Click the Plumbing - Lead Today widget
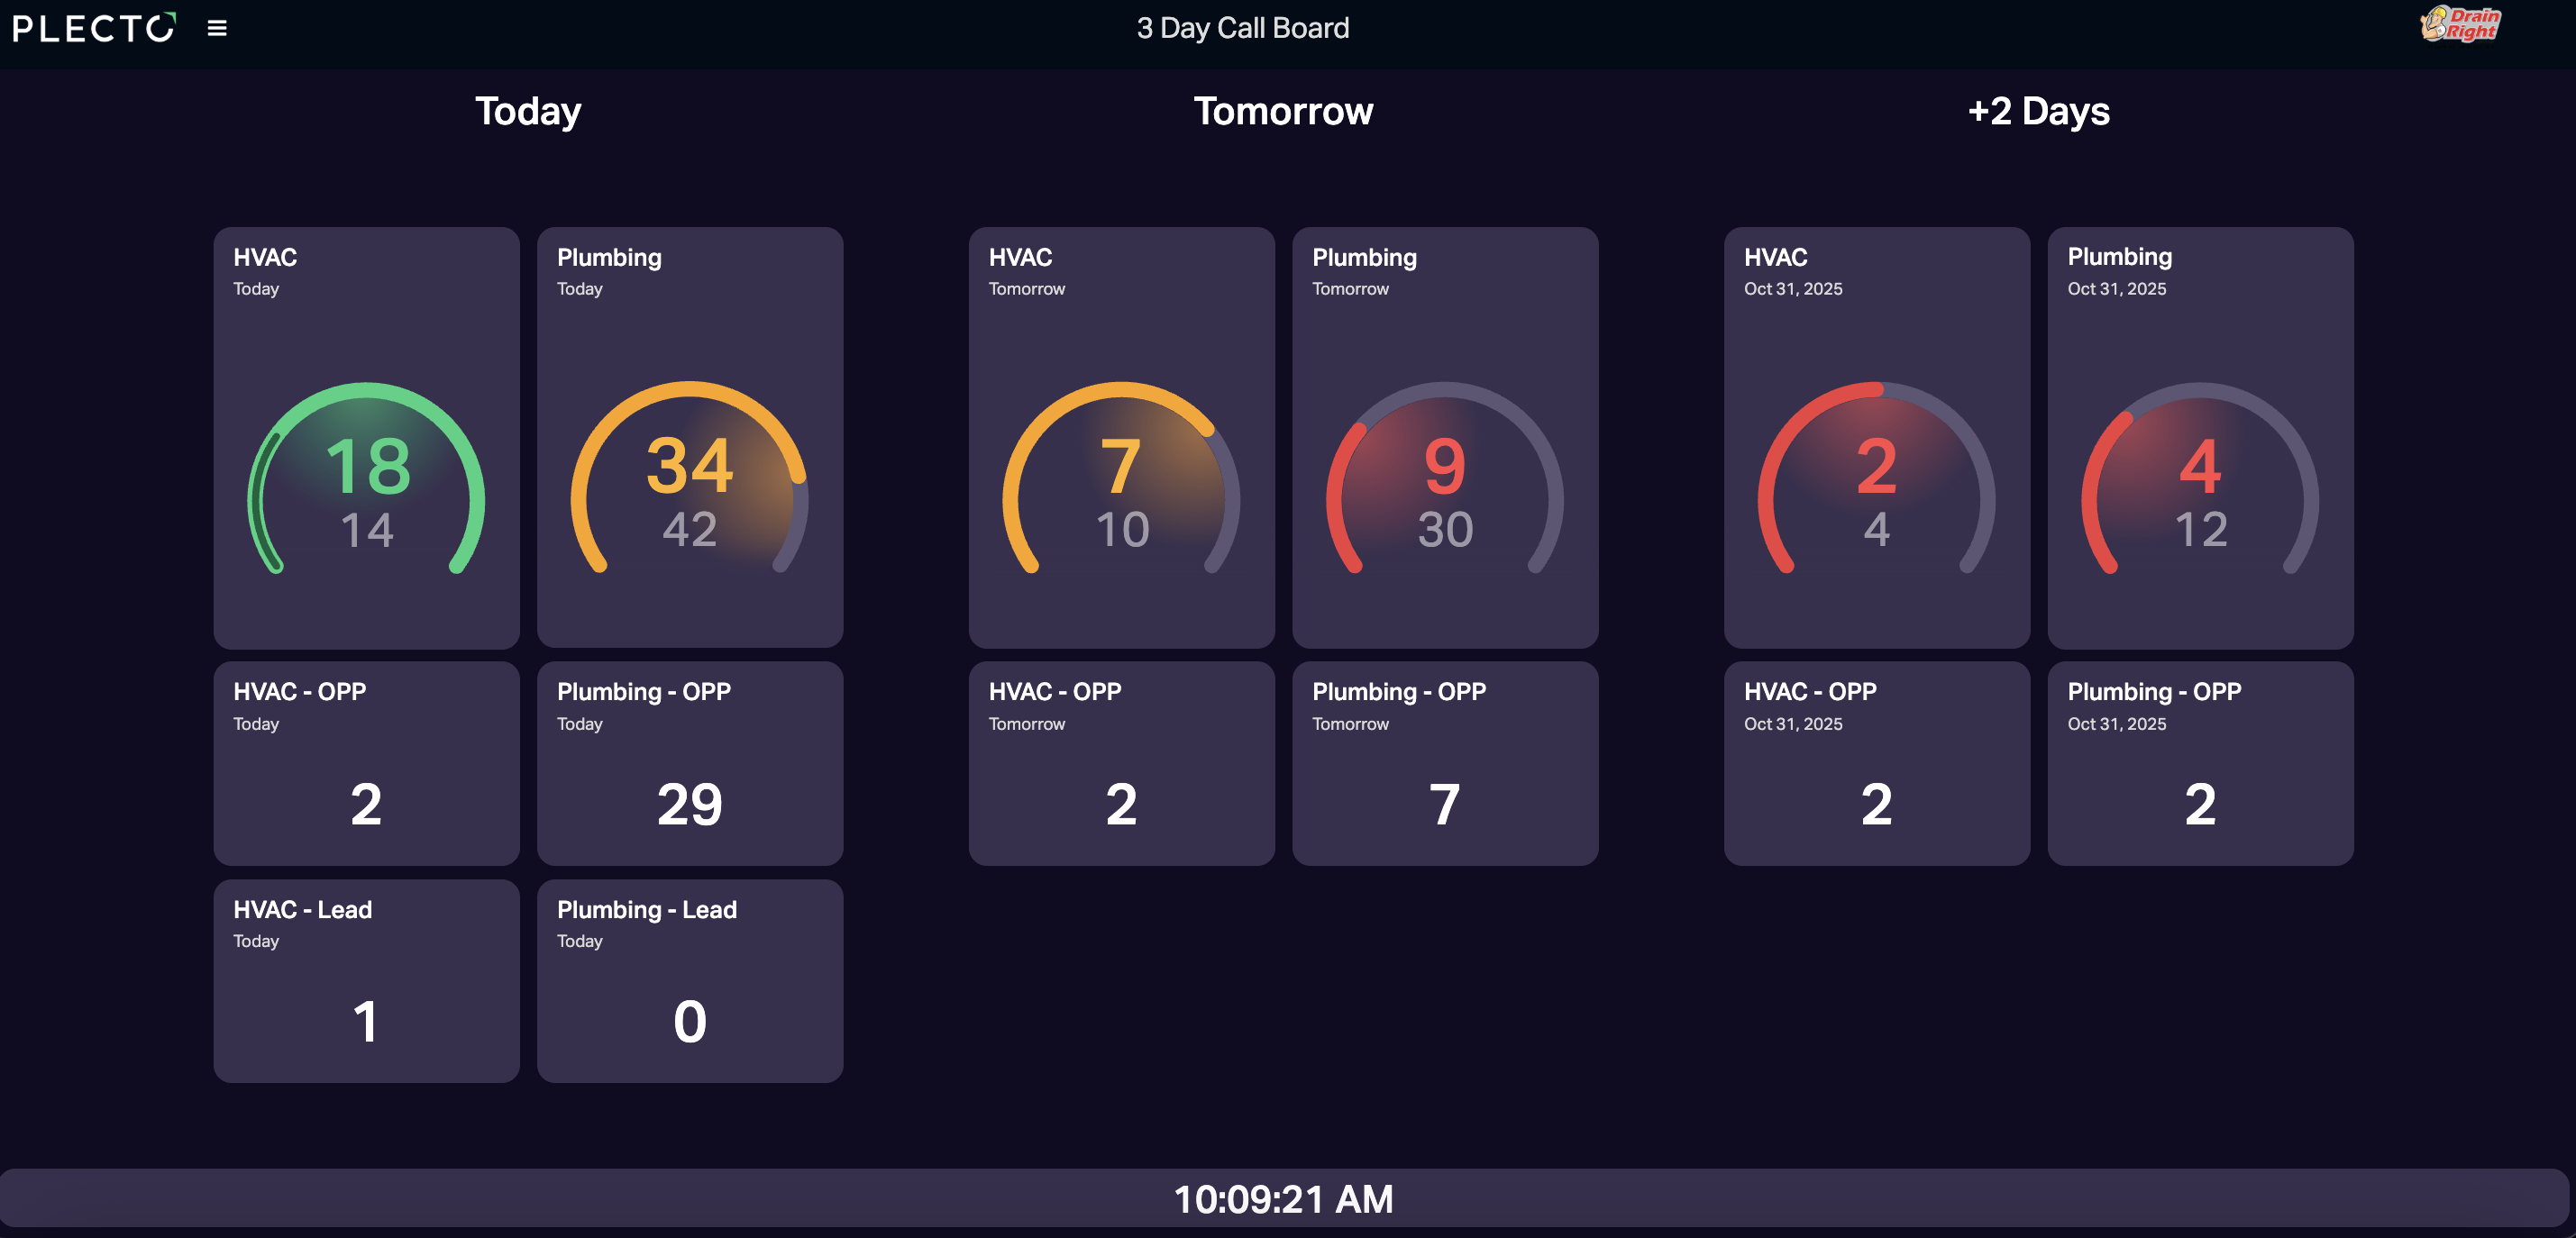Viewport: 2576px width, 1238px height. 690,981
